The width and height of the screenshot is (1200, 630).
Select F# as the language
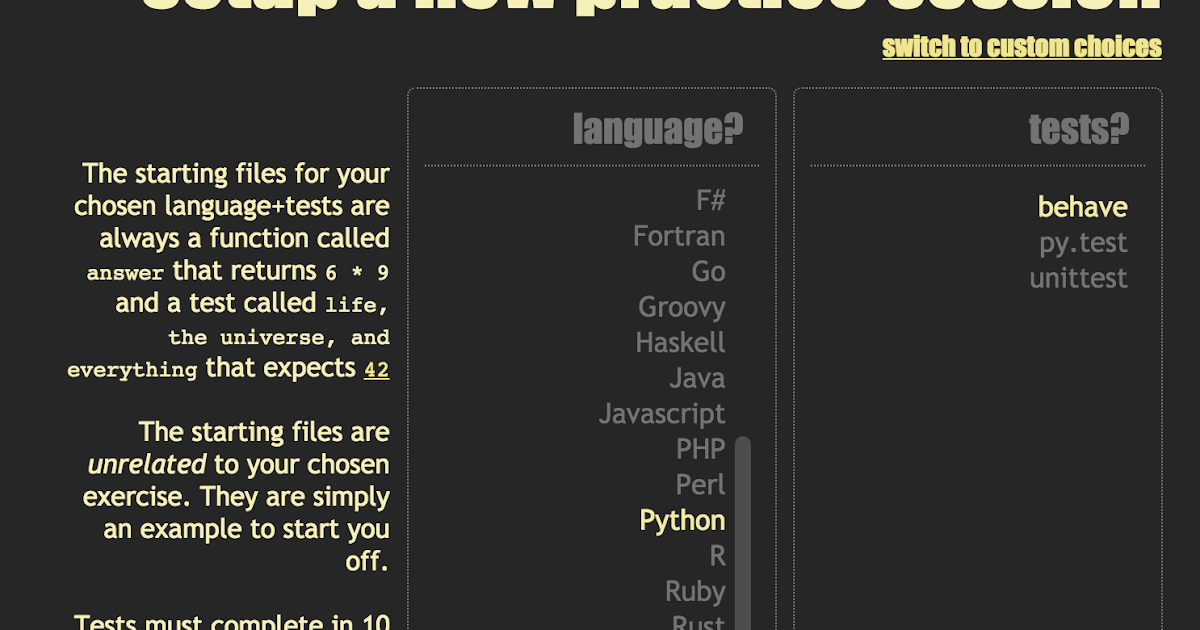tap(712, 200)
